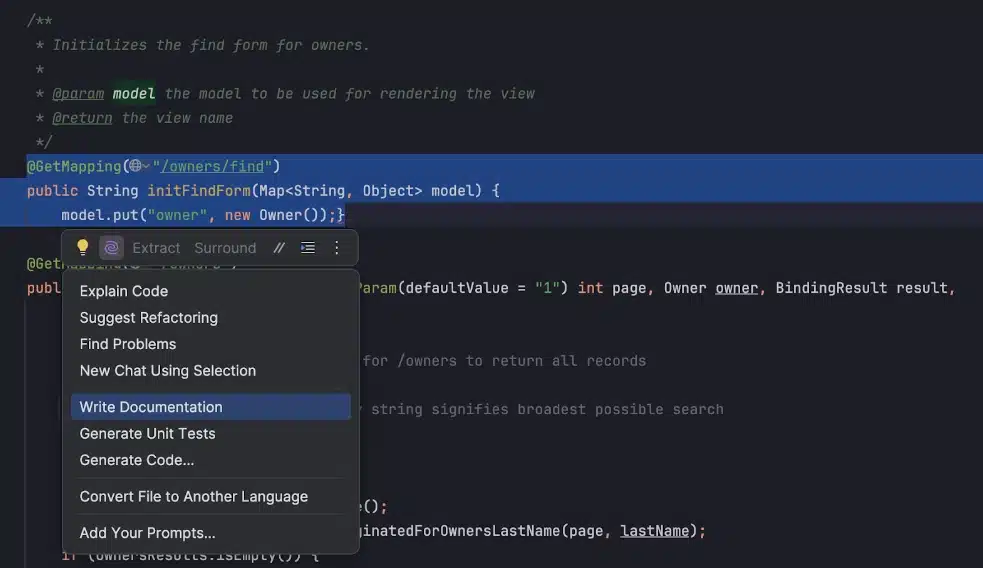Image resolution: width=983 pixels, height=568 pixels.
Task: Click the underlined lastName variable
Action: [654, 531]
